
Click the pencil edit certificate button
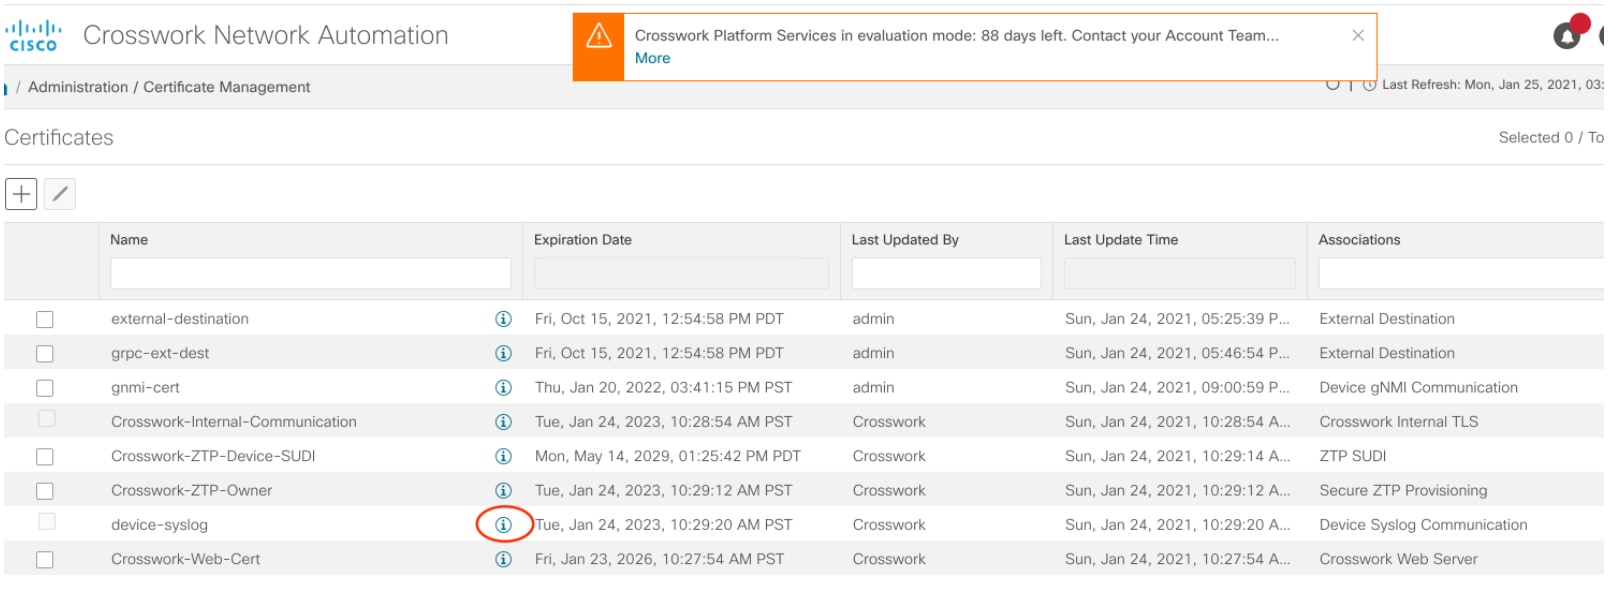coord(60,194)
